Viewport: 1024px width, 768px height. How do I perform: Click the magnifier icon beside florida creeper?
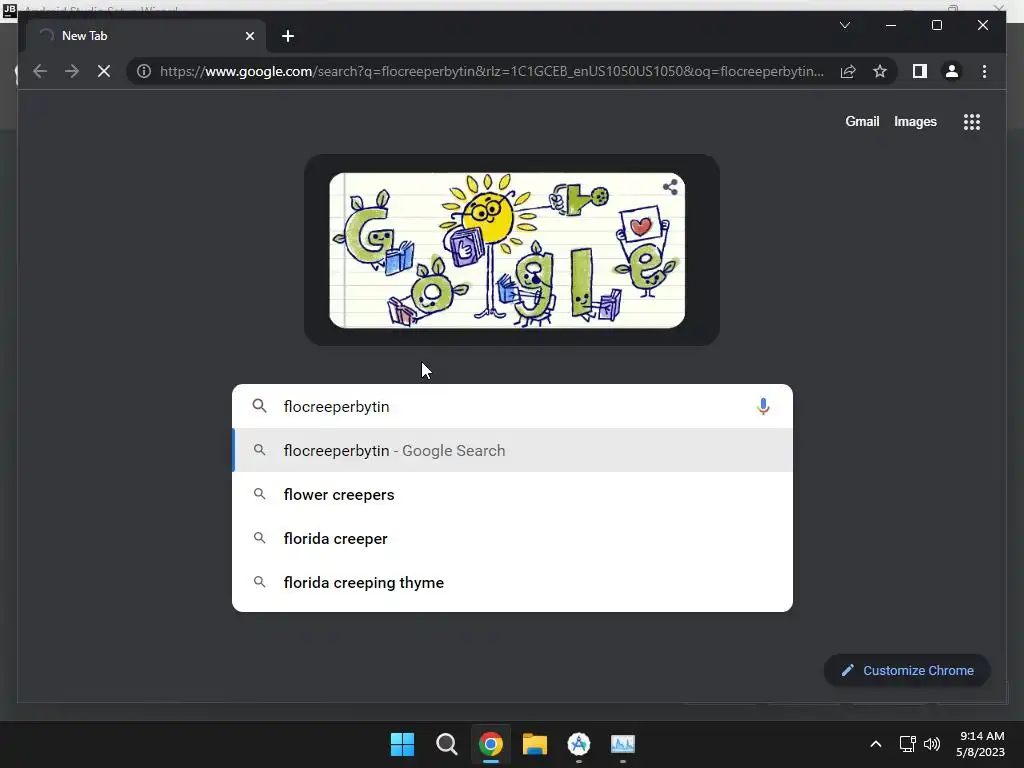259,537
